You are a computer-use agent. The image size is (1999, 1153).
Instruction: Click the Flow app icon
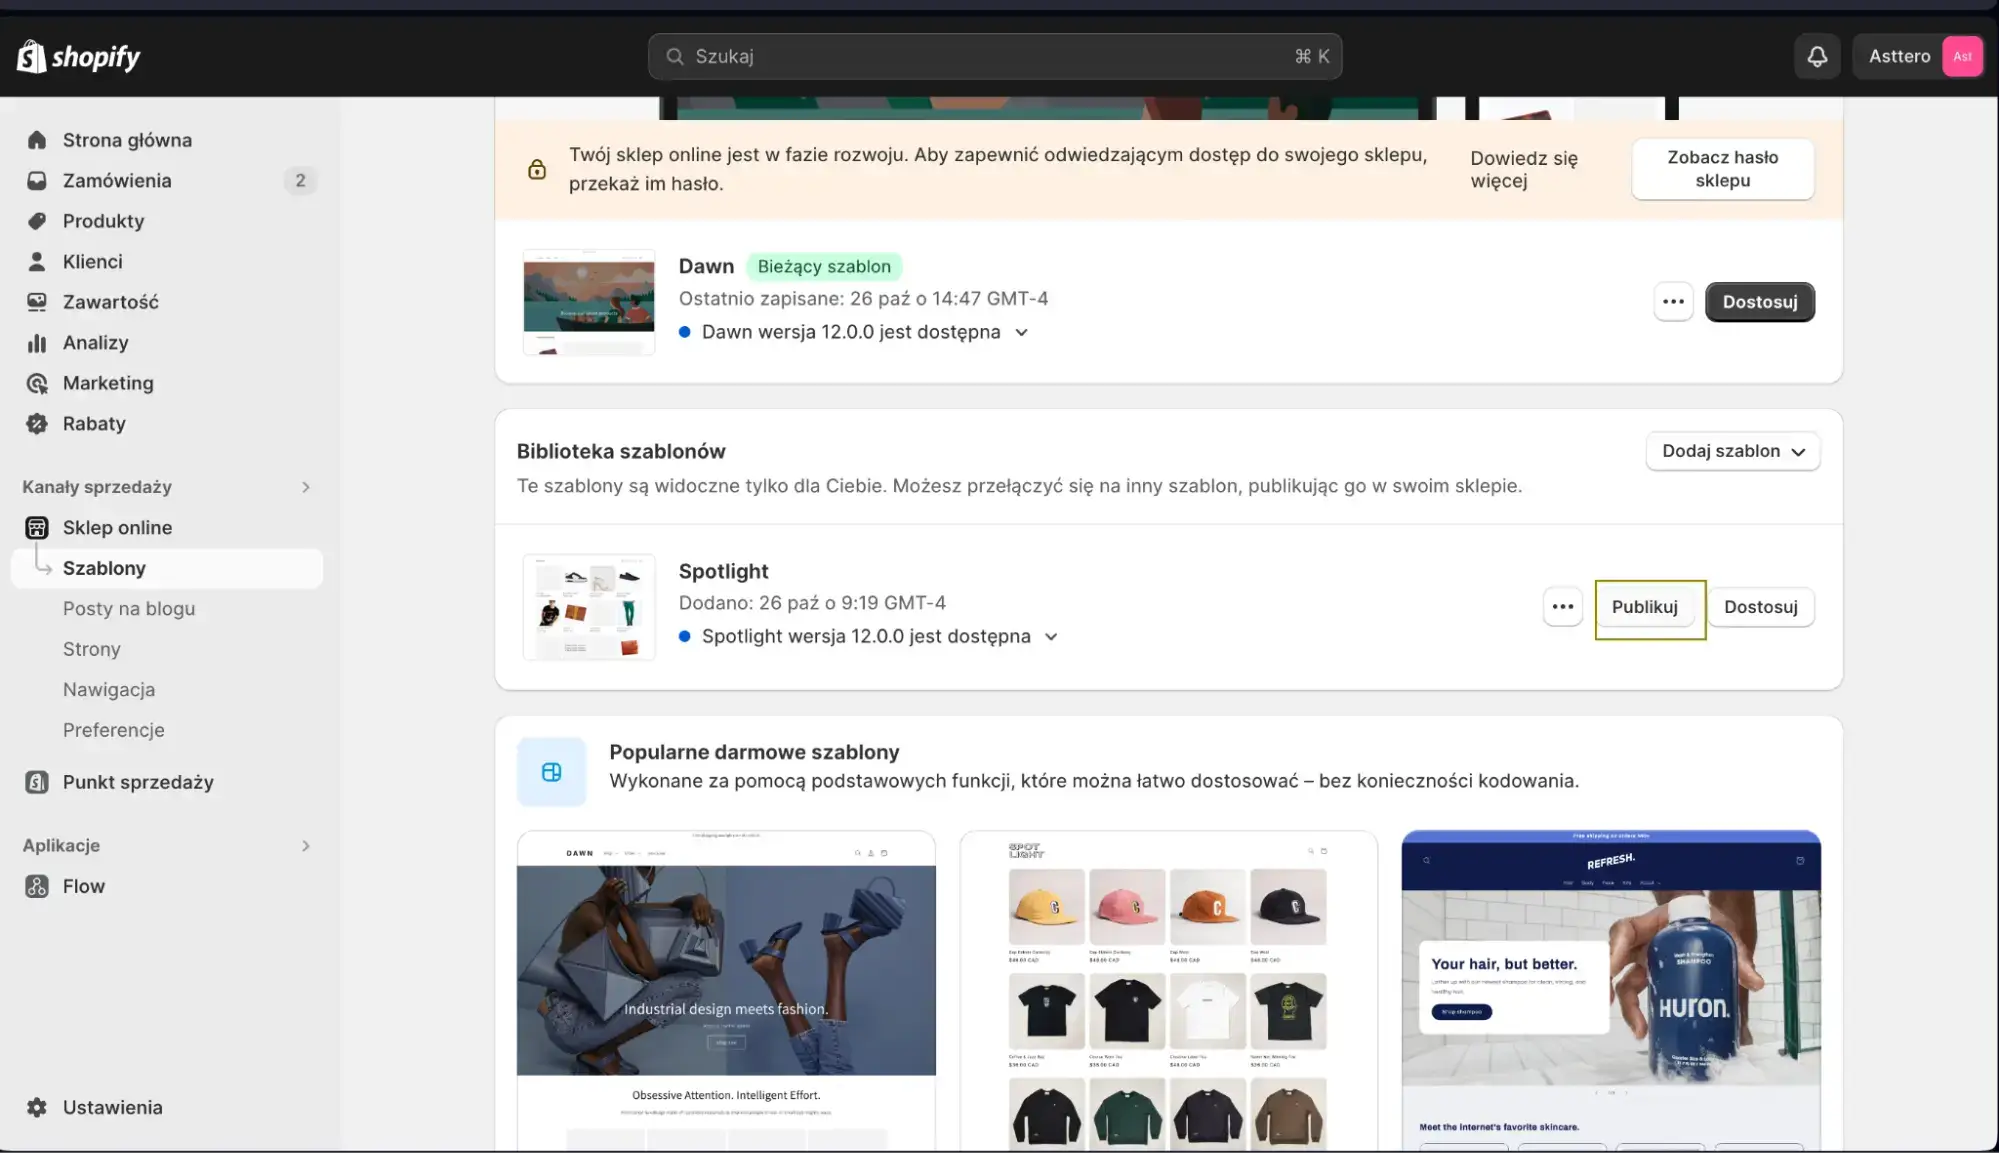[37, 886]
